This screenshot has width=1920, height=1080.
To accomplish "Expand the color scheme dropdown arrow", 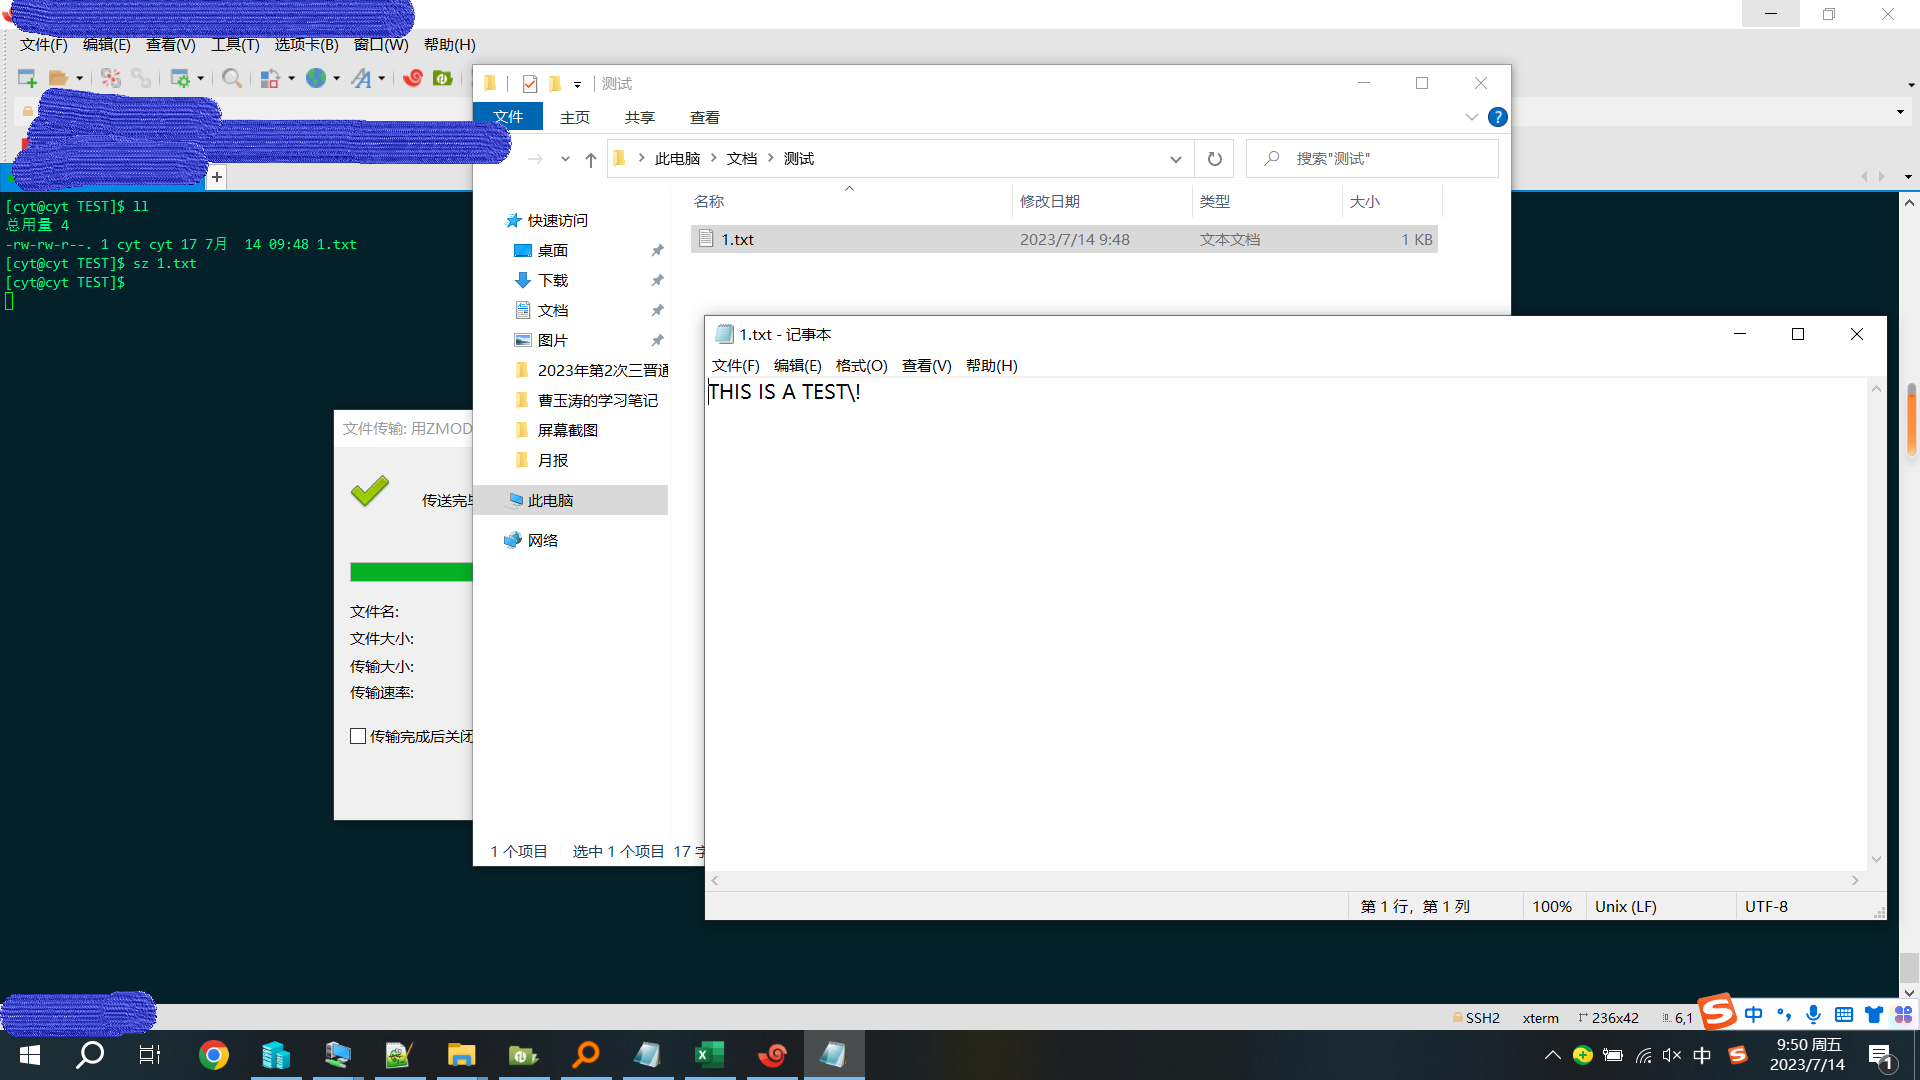I will click(x=291, y=78).
